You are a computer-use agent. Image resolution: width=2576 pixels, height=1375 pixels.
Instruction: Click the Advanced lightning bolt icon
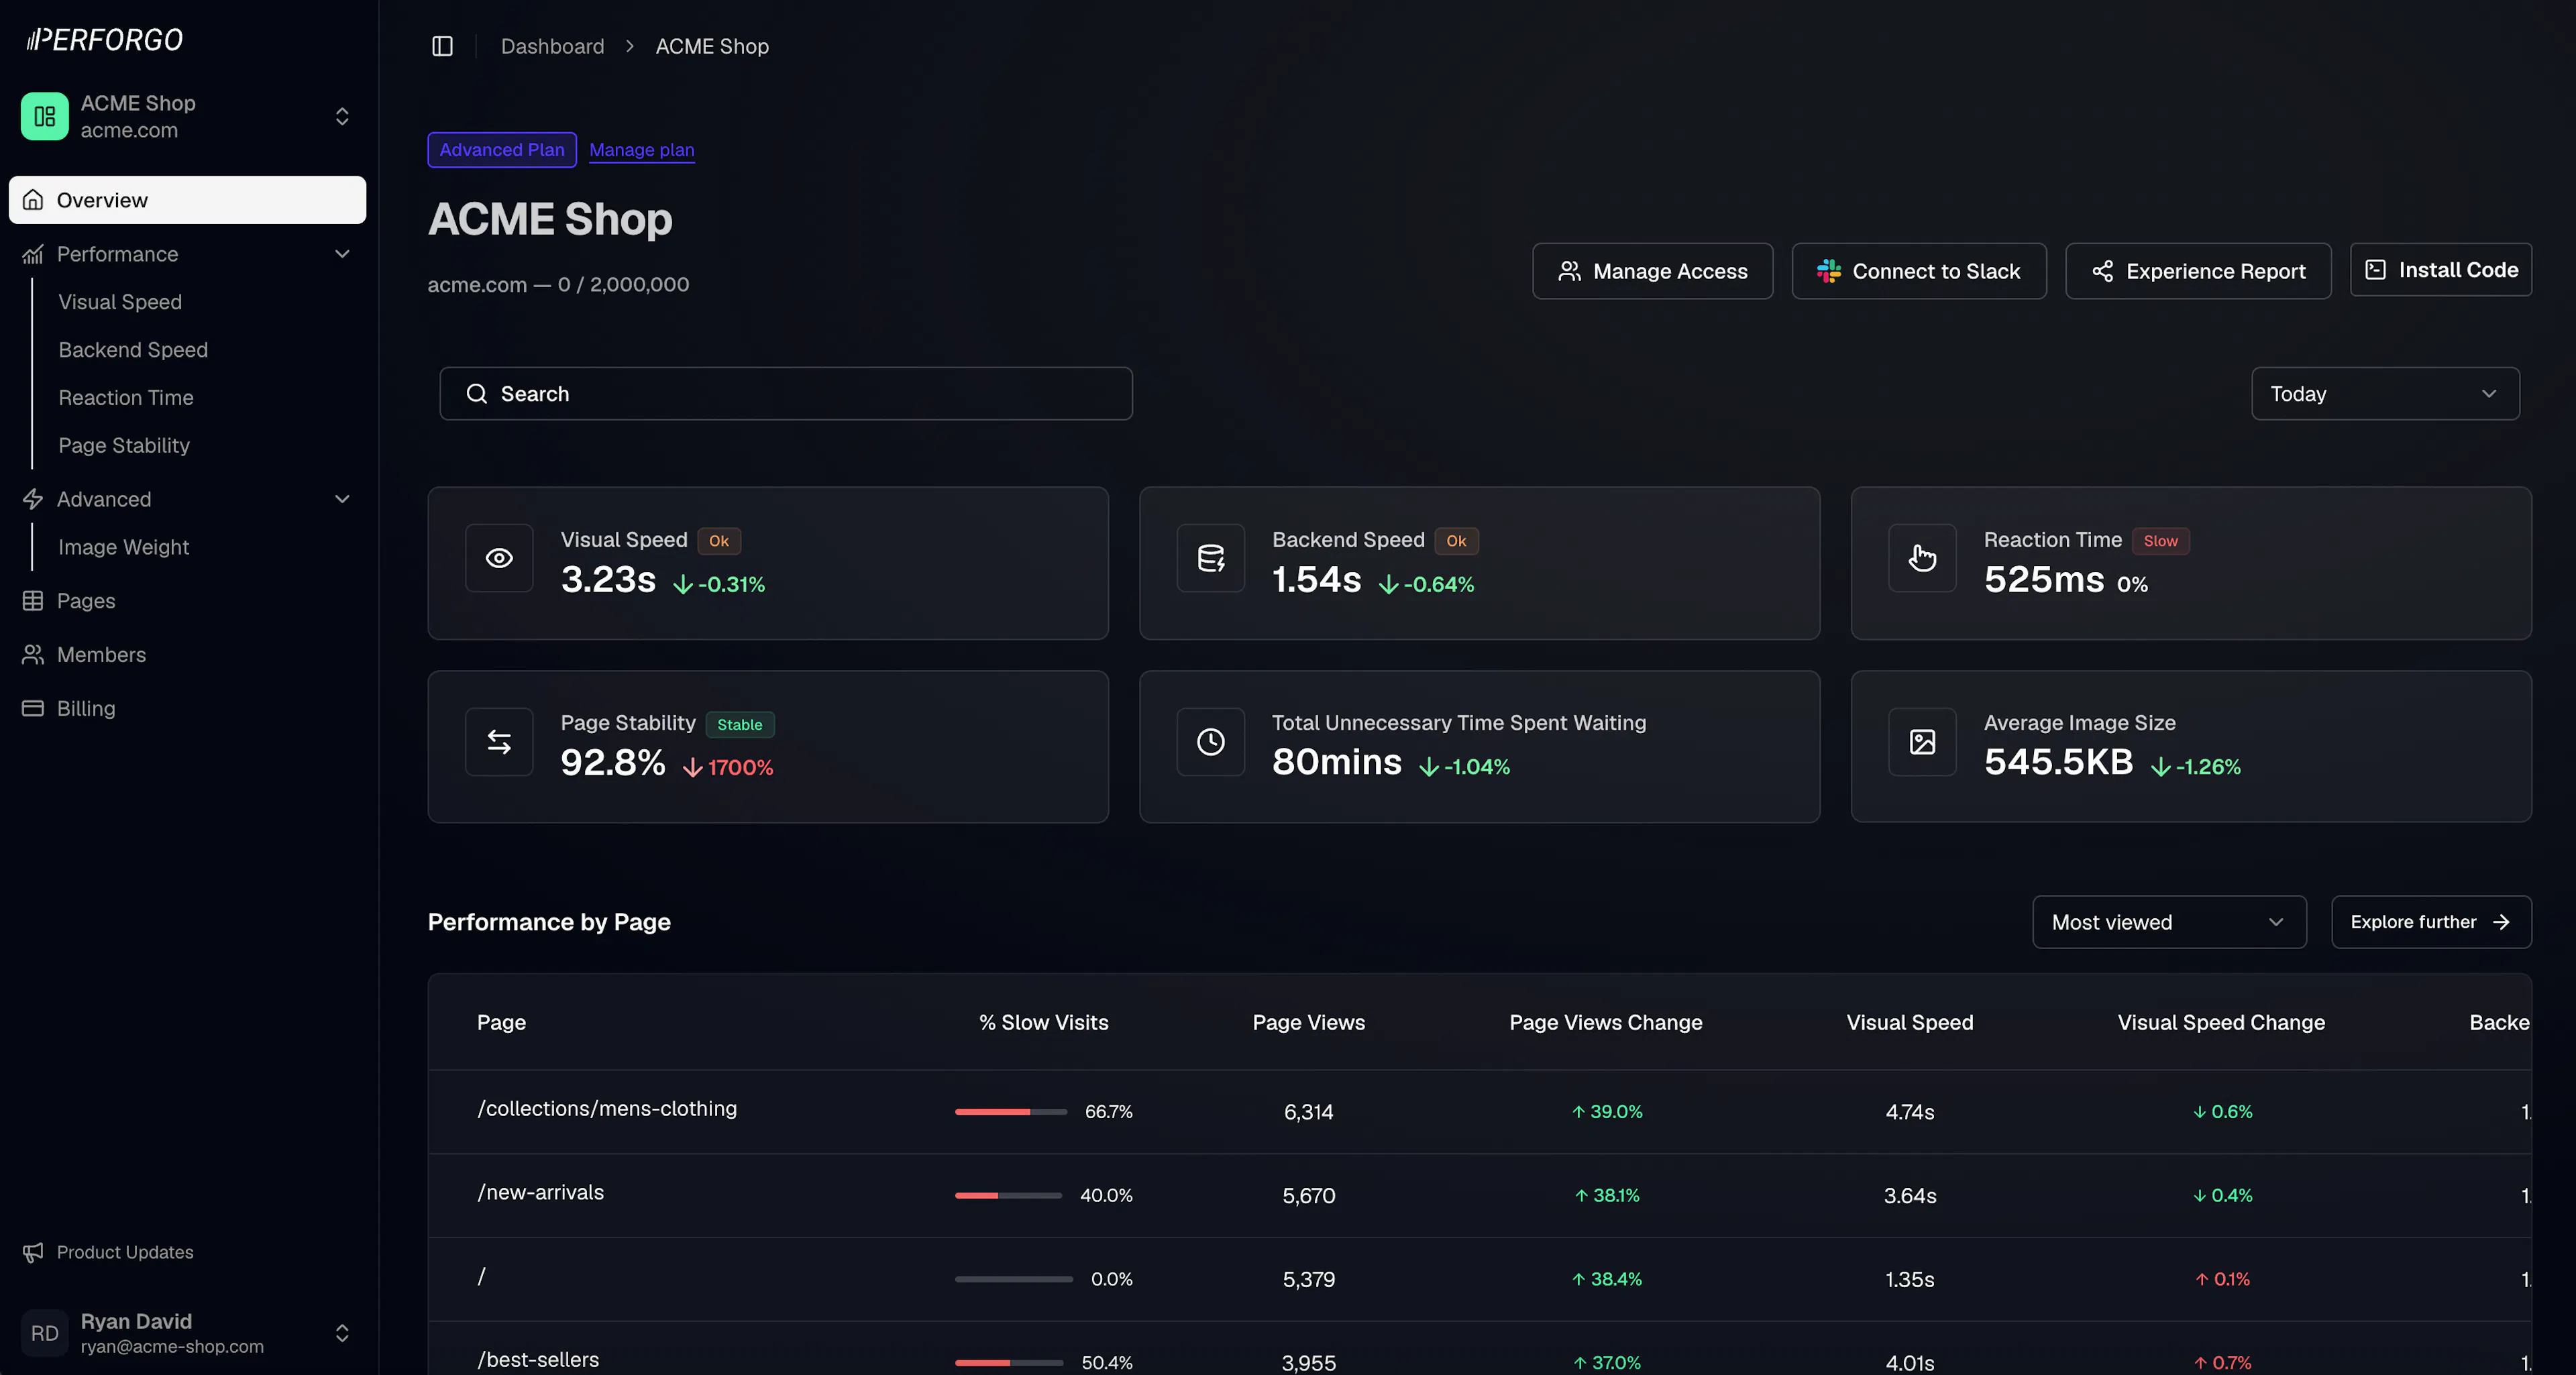tap(33, 499)
